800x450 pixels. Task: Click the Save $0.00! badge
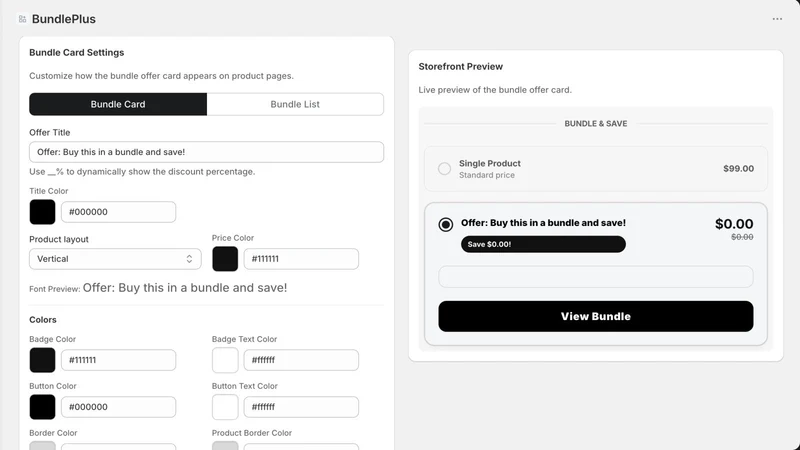pos(543,244)
